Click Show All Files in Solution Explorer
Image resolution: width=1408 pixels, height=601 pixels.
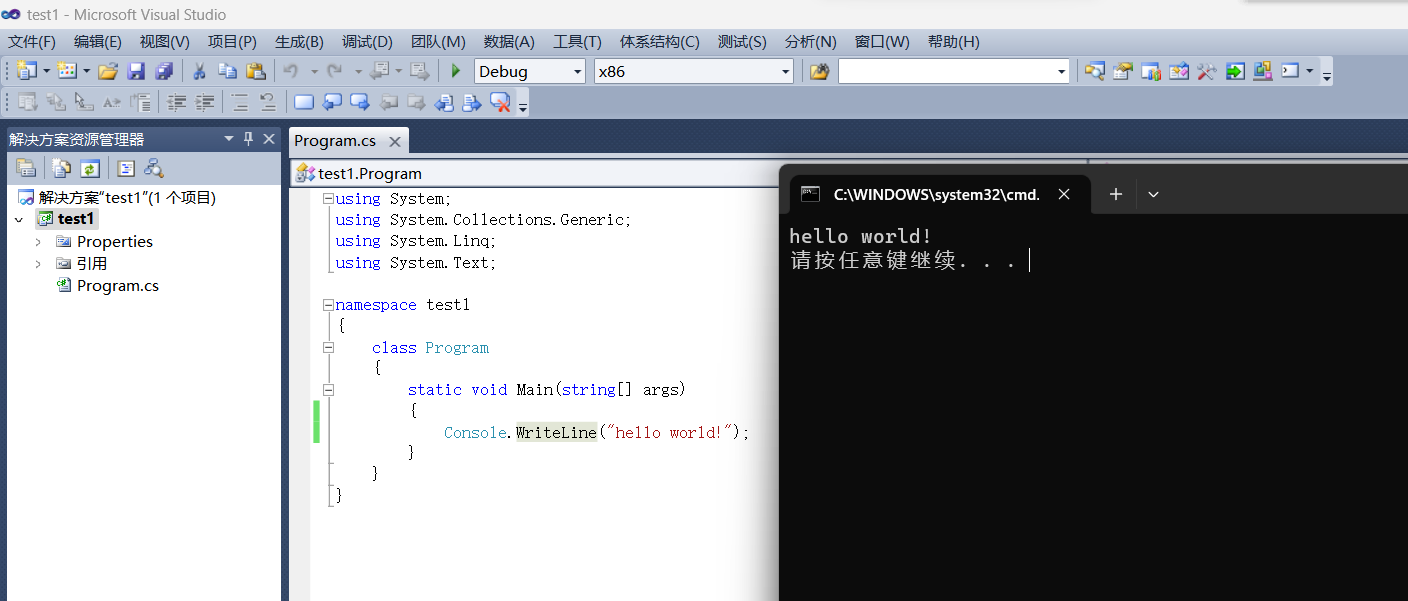(62, 168)
